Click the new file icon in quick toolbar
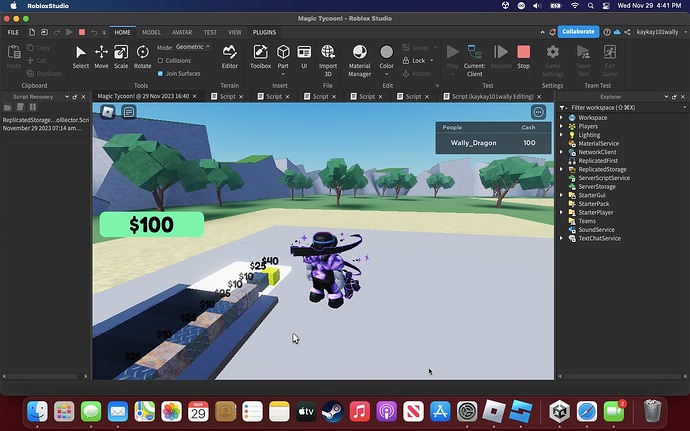The height and width of the screenshot is (431, 690). pos(32,32)
